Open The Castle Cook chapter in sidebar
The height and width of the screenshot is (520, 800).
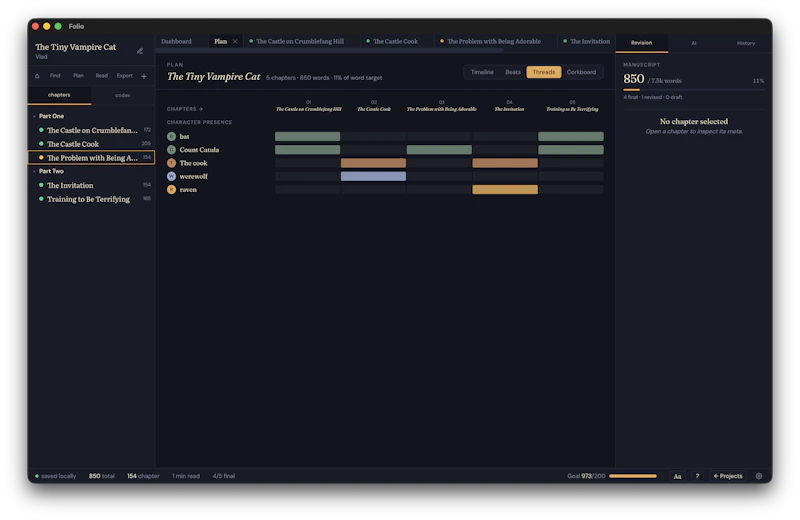pos(91,144)
